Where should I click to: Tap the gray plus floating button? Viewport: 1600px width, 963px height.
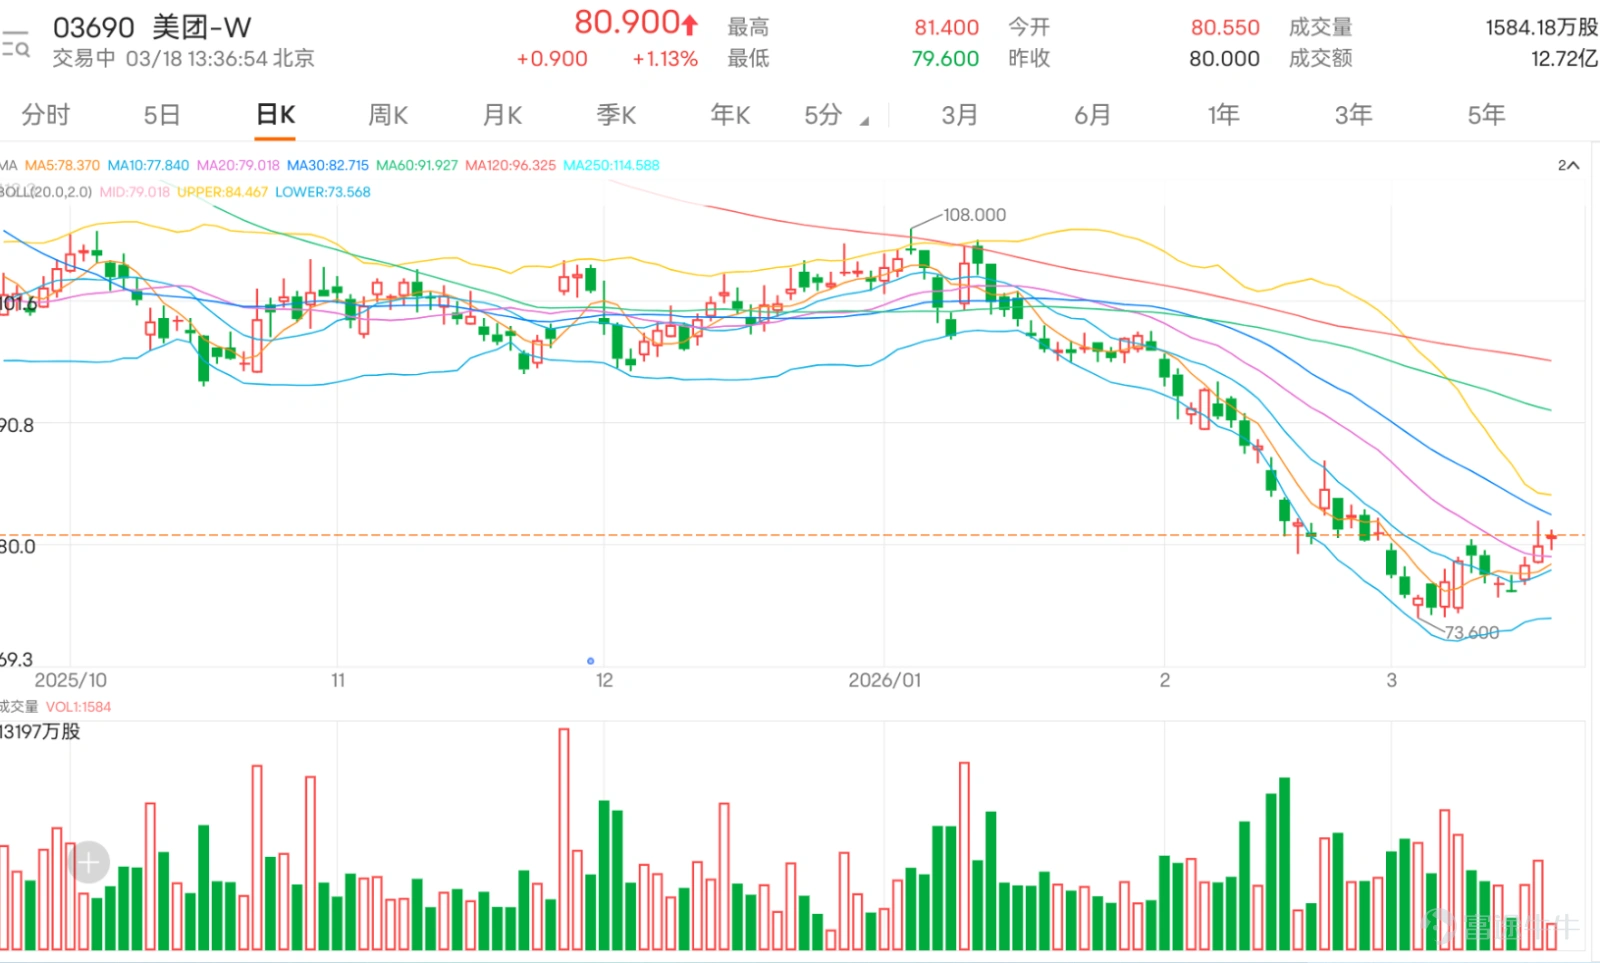point(88,862)
